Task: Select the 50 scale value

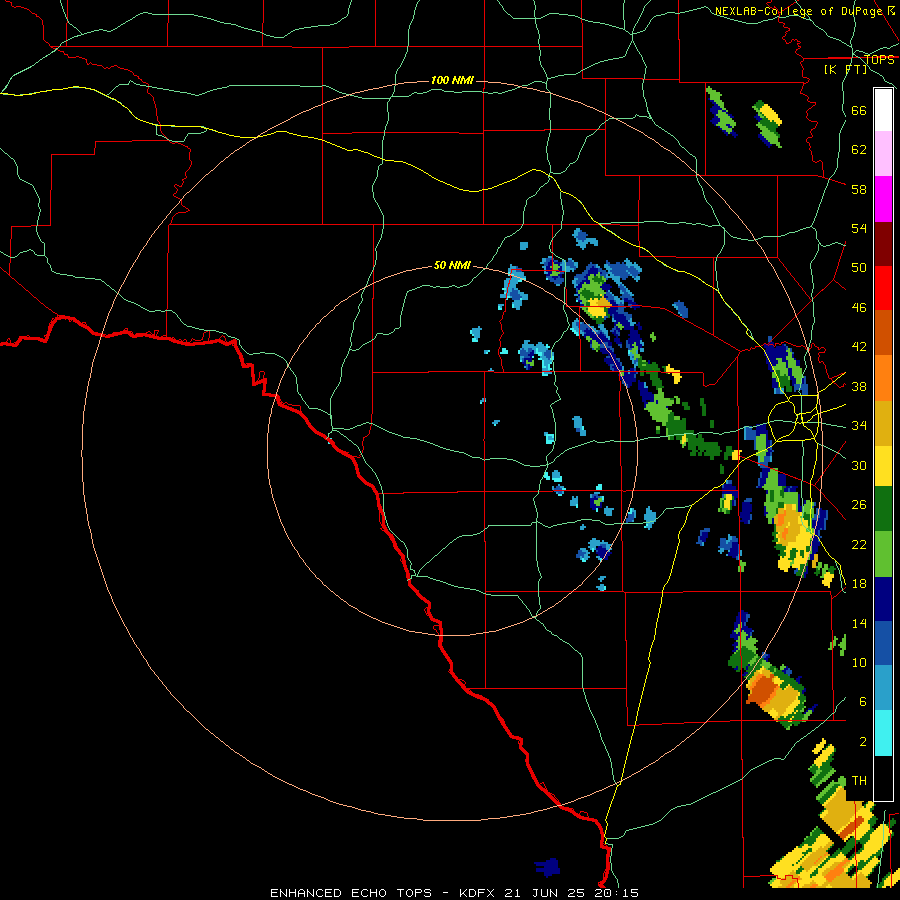Action: (x=859, y=267)
